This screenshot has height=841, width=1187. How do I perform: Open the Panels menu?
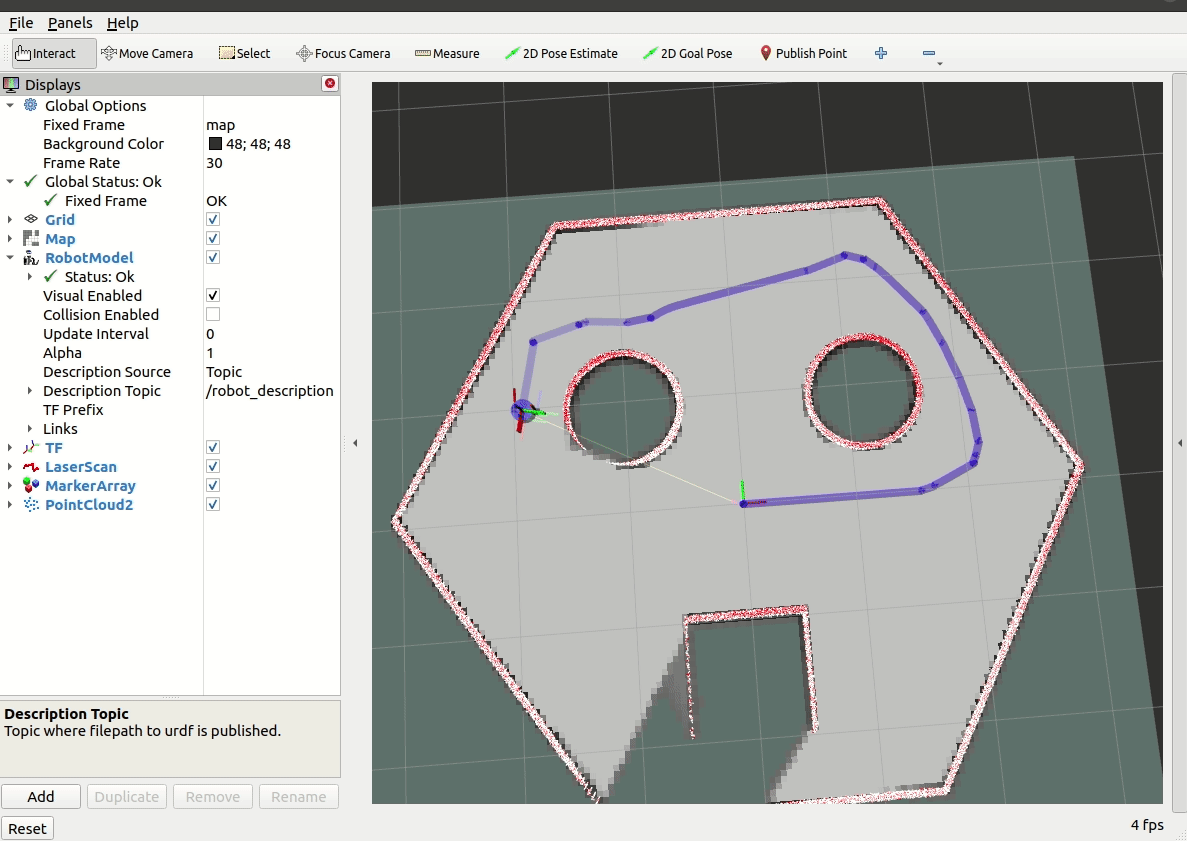70,23
